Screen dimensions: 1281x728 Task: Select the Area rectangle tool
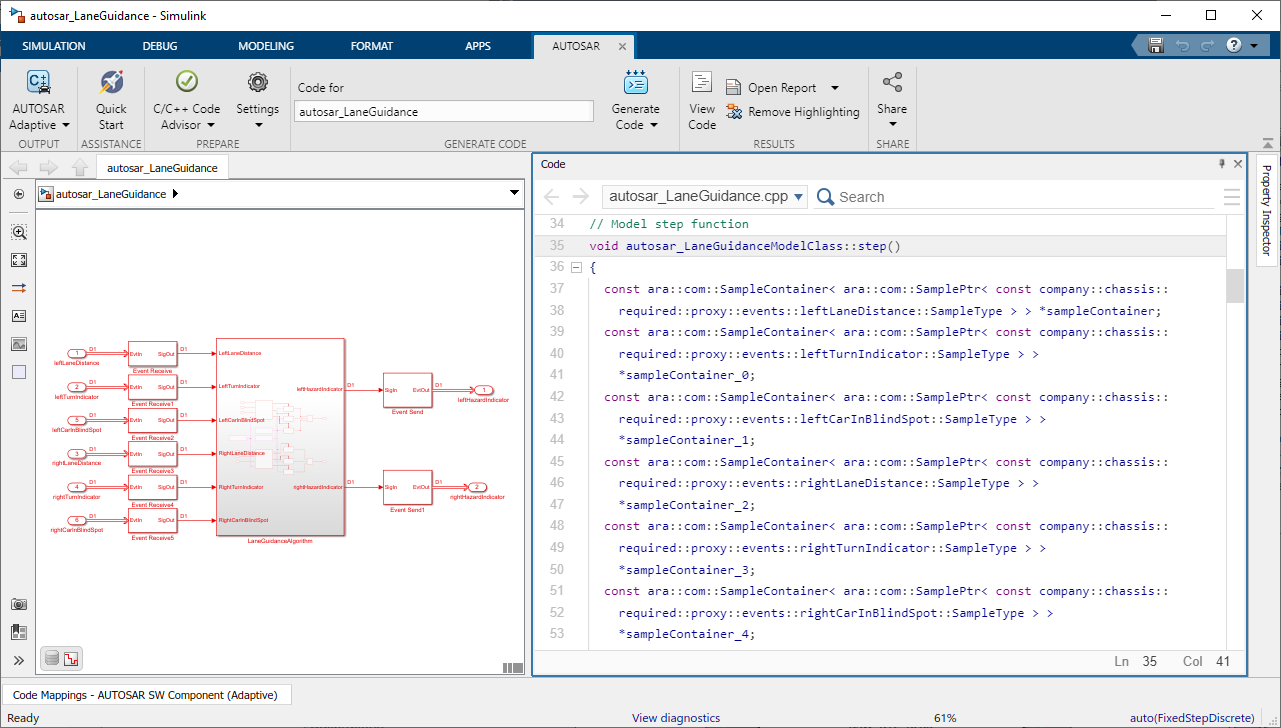19,372
